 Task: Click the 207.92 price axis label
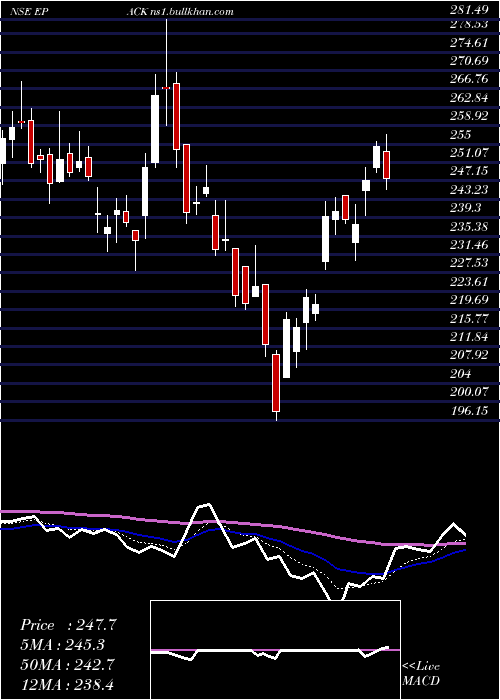pos(469,355)
